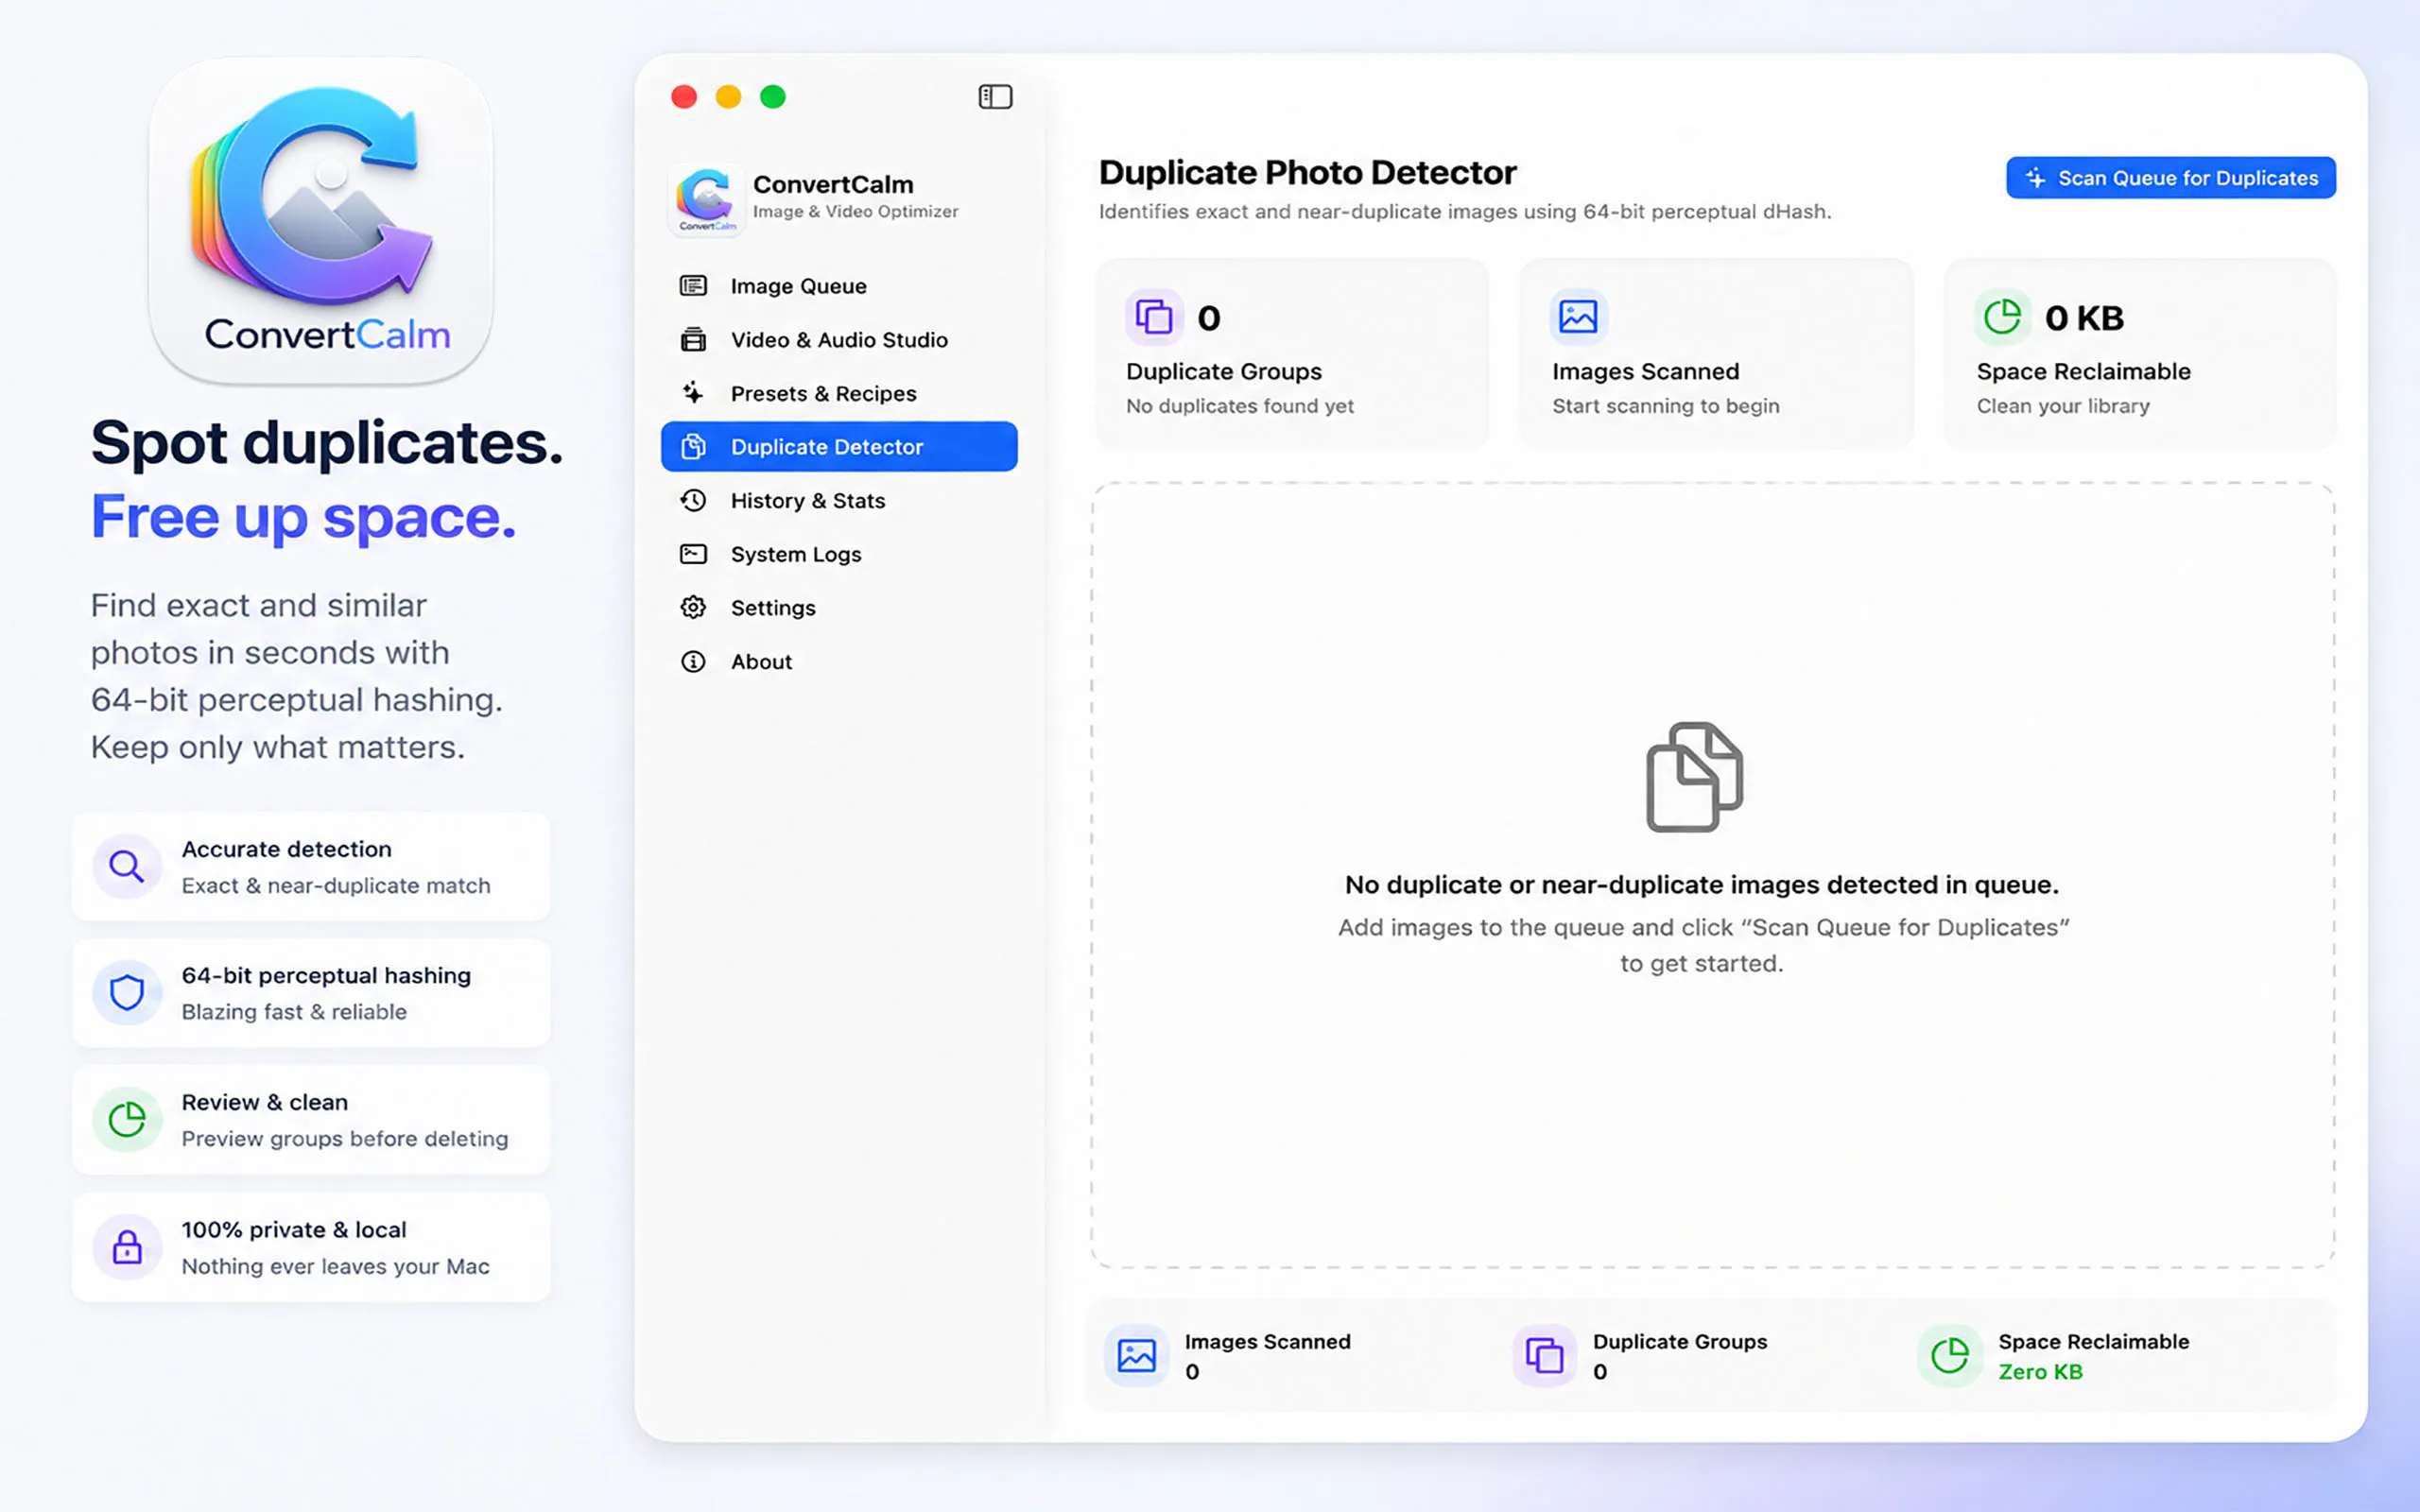Click the "Nothing ever leaves your Mac" text

[x=336, y=1266]
